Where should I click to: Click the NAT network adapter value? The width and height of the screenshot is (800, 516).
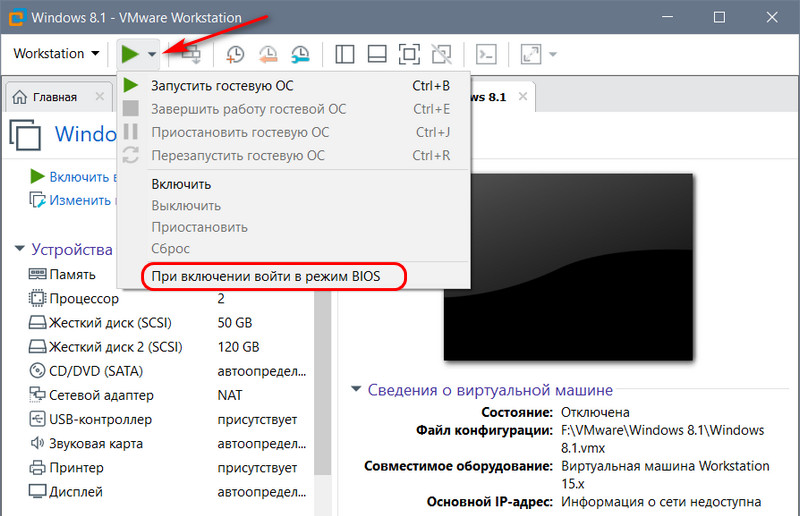[230, 395]
